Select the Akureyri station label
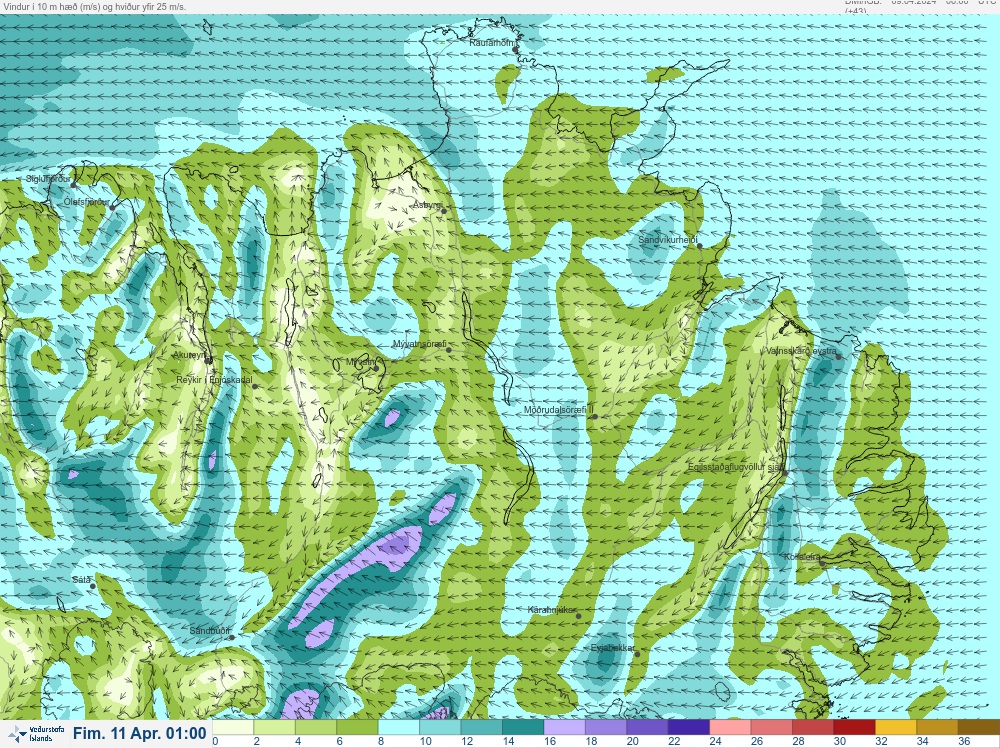The height and width of the screenshot is (748, 1000). coord(190,355)
